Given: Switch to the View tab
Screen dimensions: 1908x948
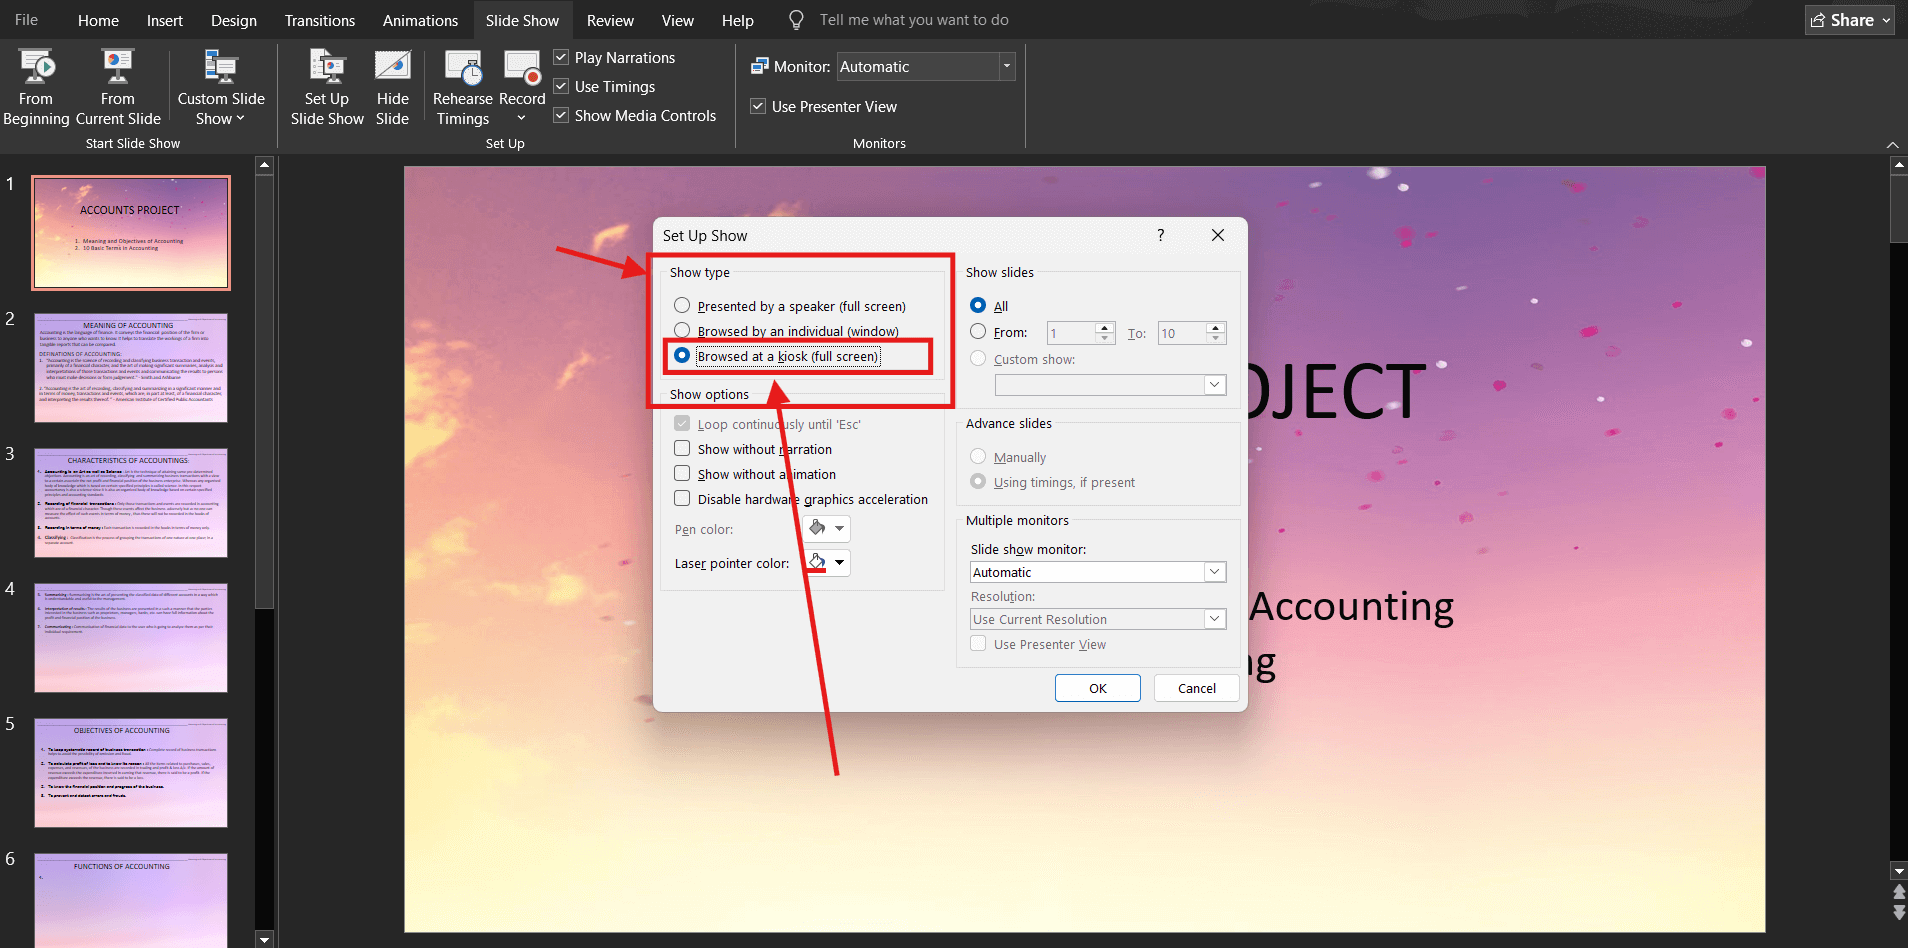Looking at the screenshot, I should point(677,20).
